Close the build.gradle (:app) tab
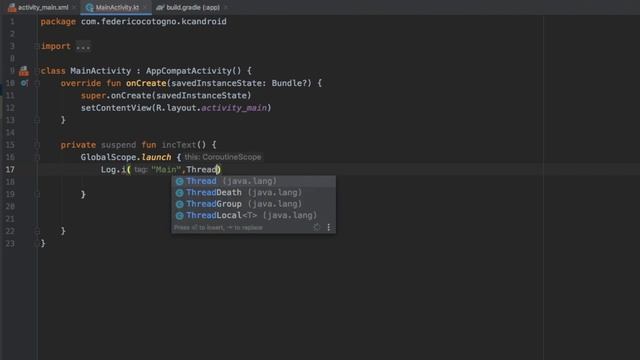The width and height of the screenshot is (640, 360). click(x=226, y=7)
